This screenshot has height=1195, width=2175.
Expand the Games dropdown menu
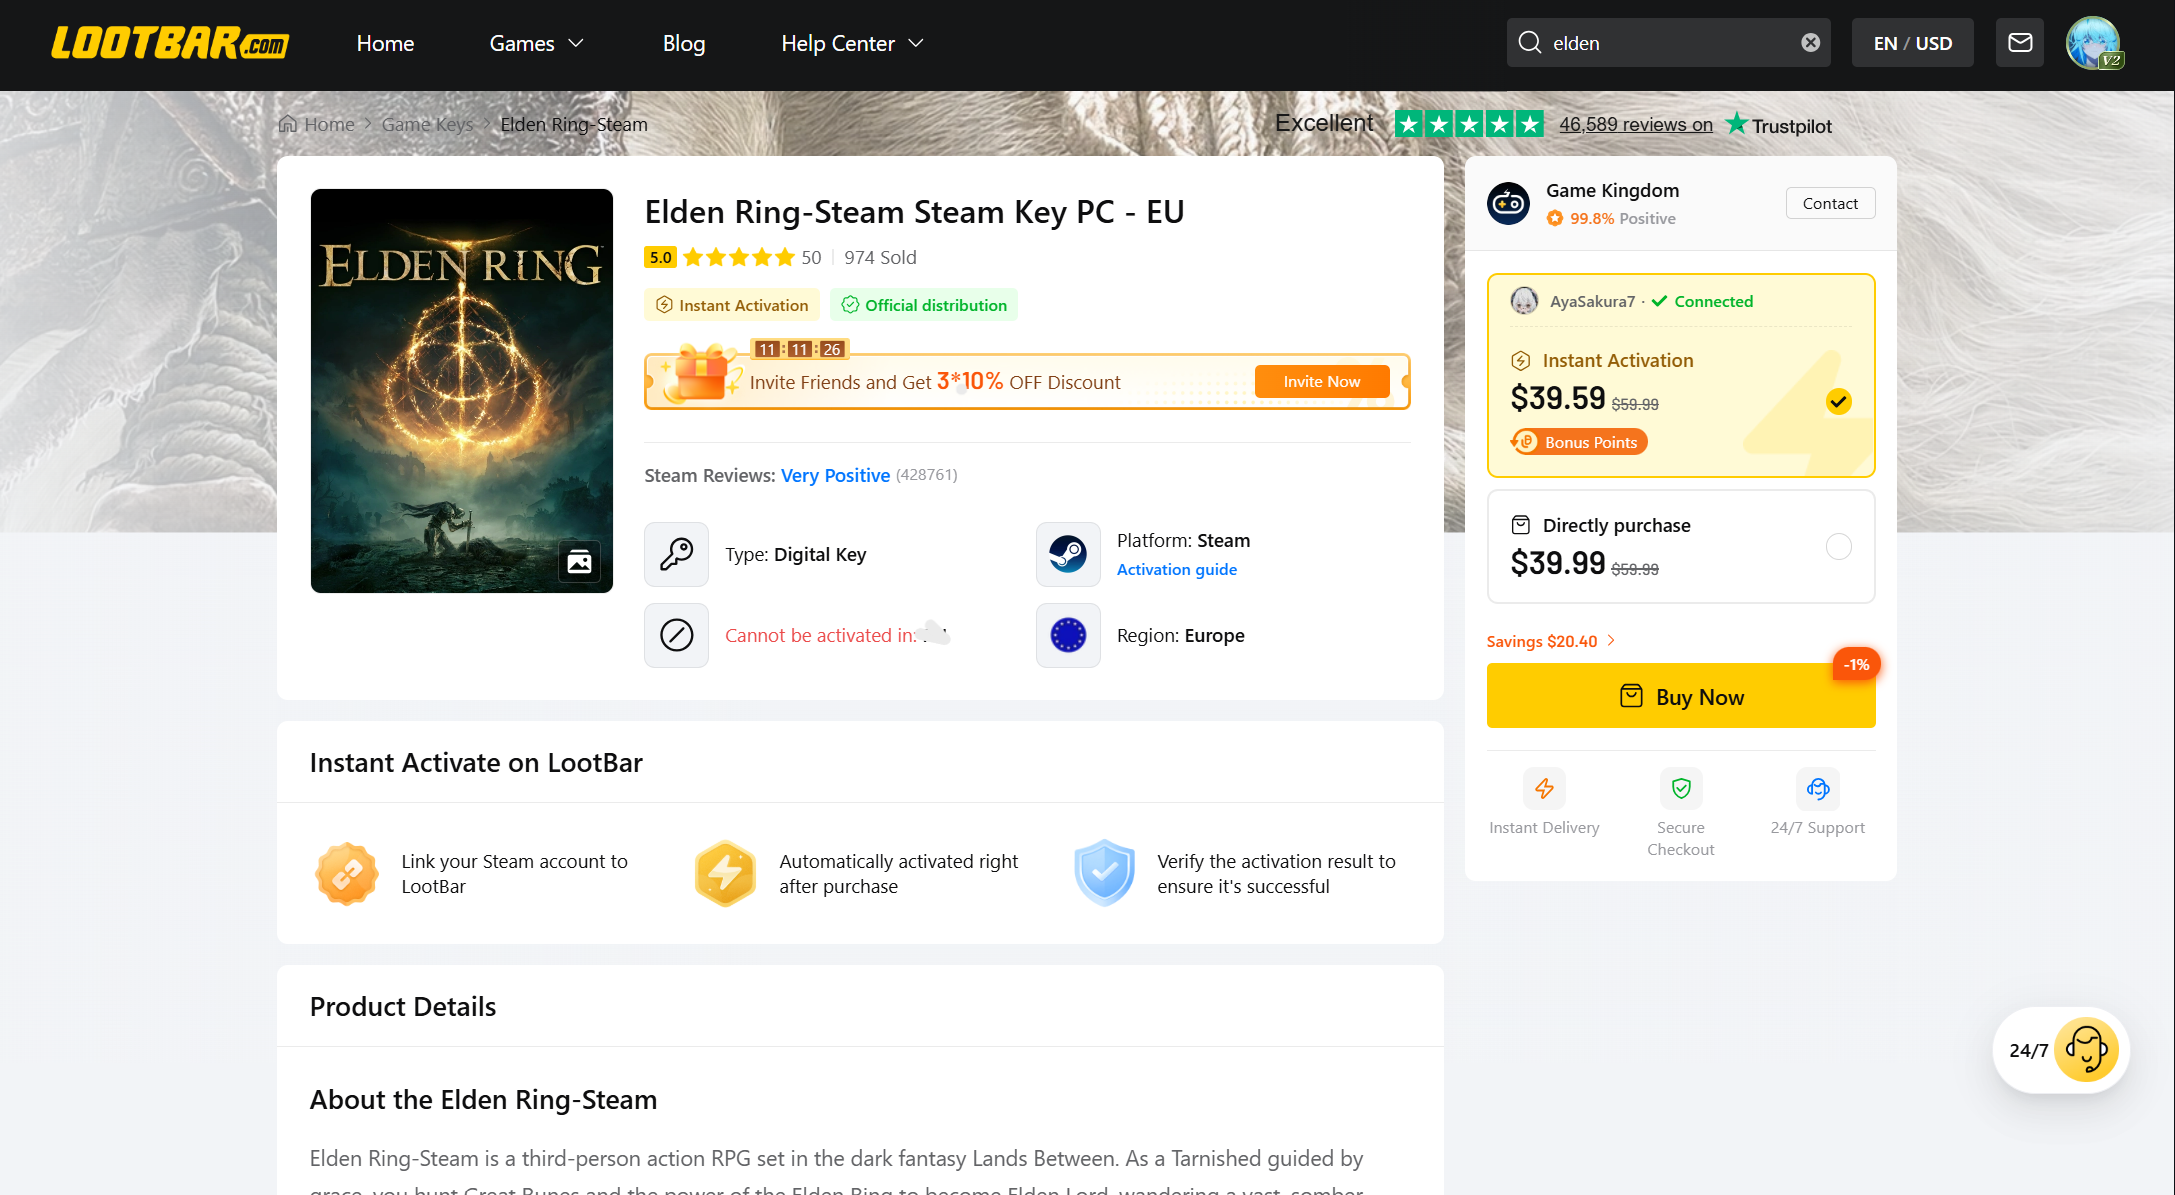pyautogui.click(x=537, y=43)
